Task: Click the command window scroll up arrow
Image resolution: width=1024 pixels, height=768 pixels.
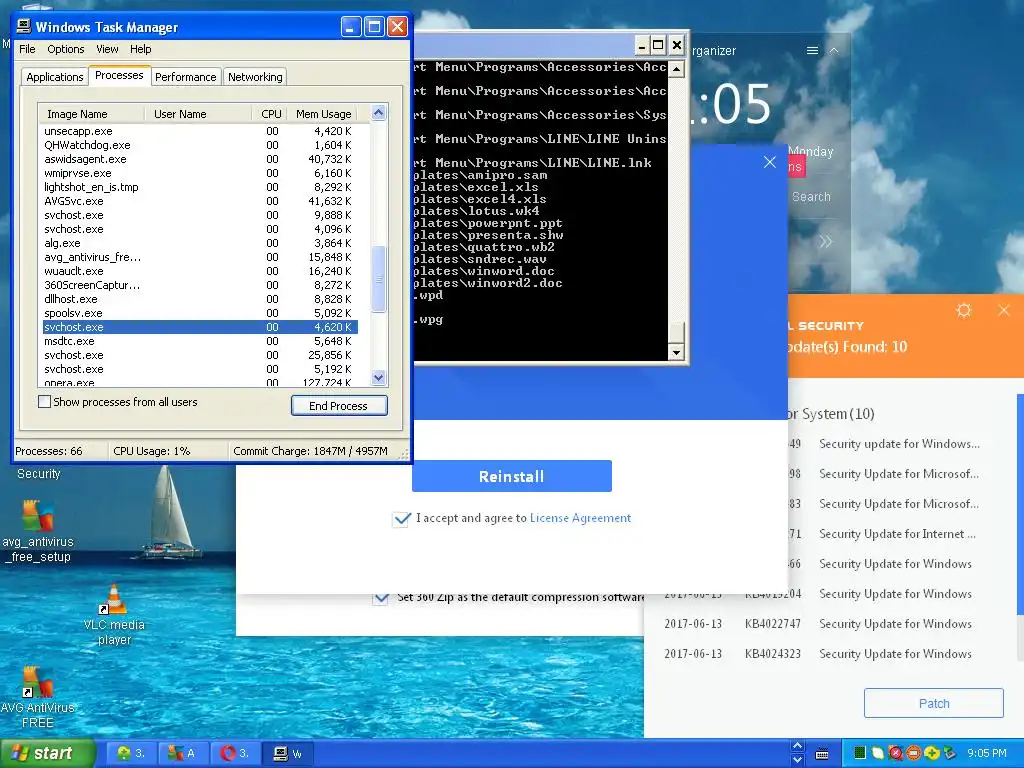Action: [677, 68]
